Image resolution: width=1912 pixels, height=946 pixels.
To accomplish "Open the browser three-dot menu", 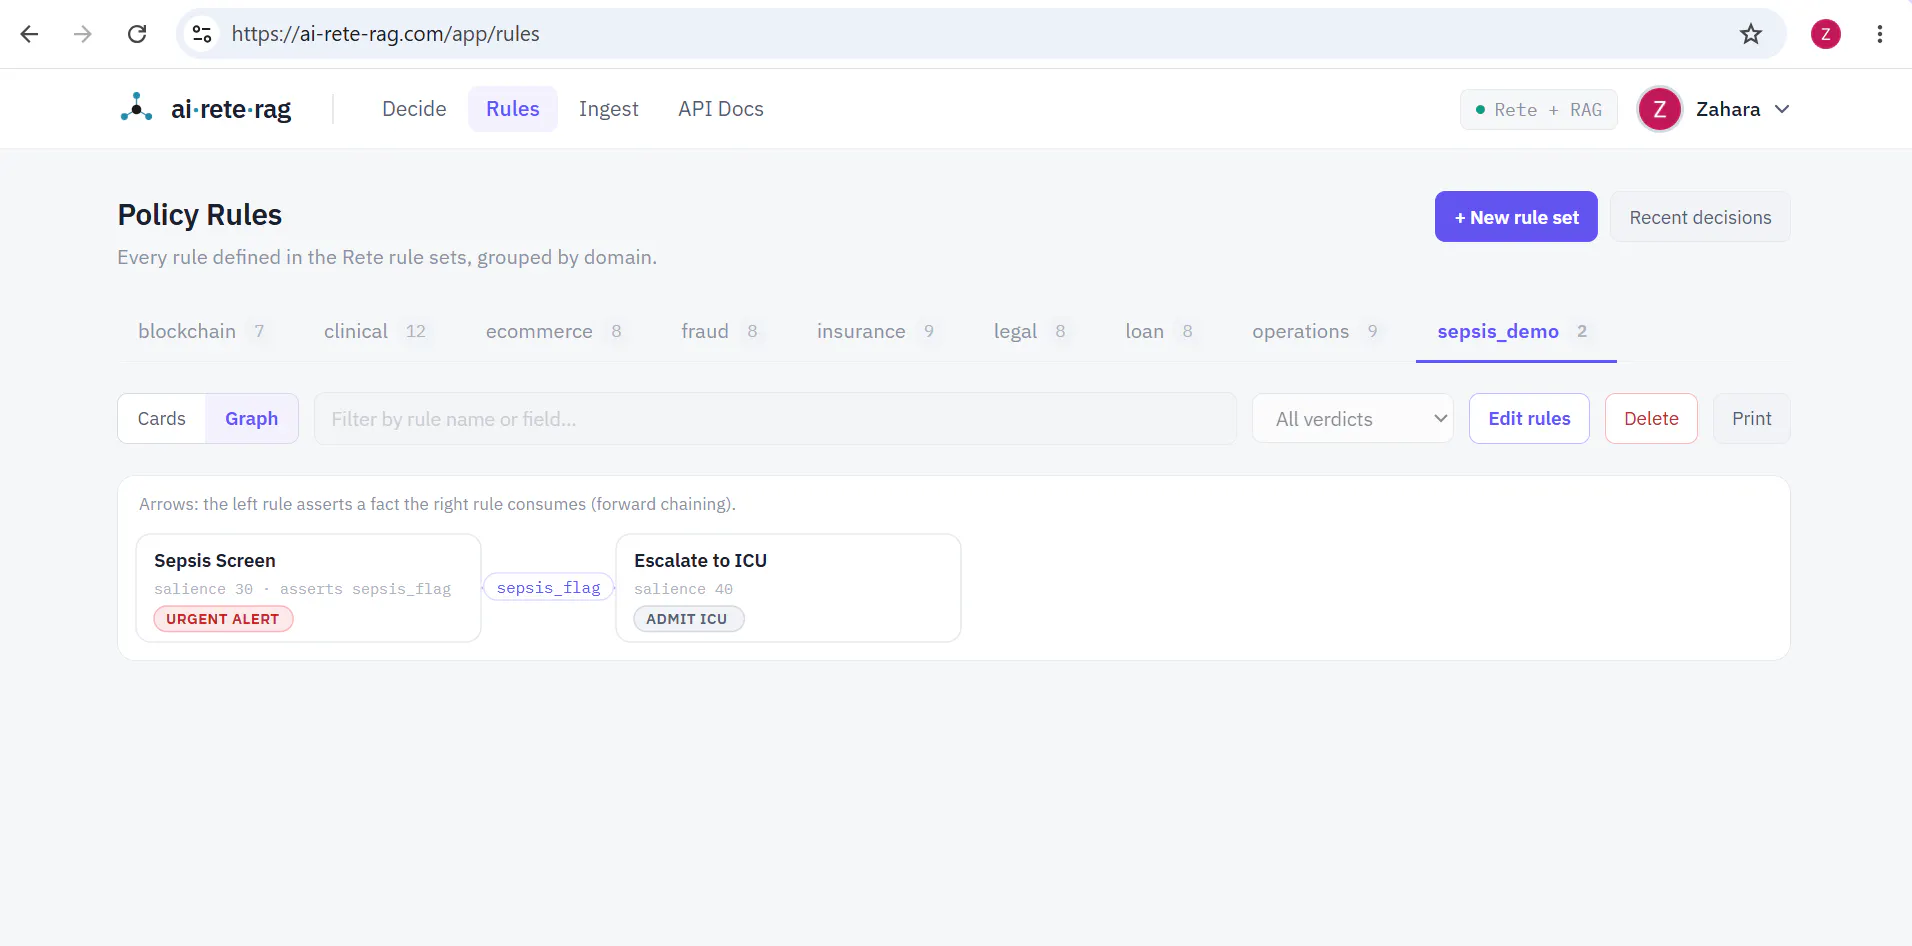I will (1880, 34).
